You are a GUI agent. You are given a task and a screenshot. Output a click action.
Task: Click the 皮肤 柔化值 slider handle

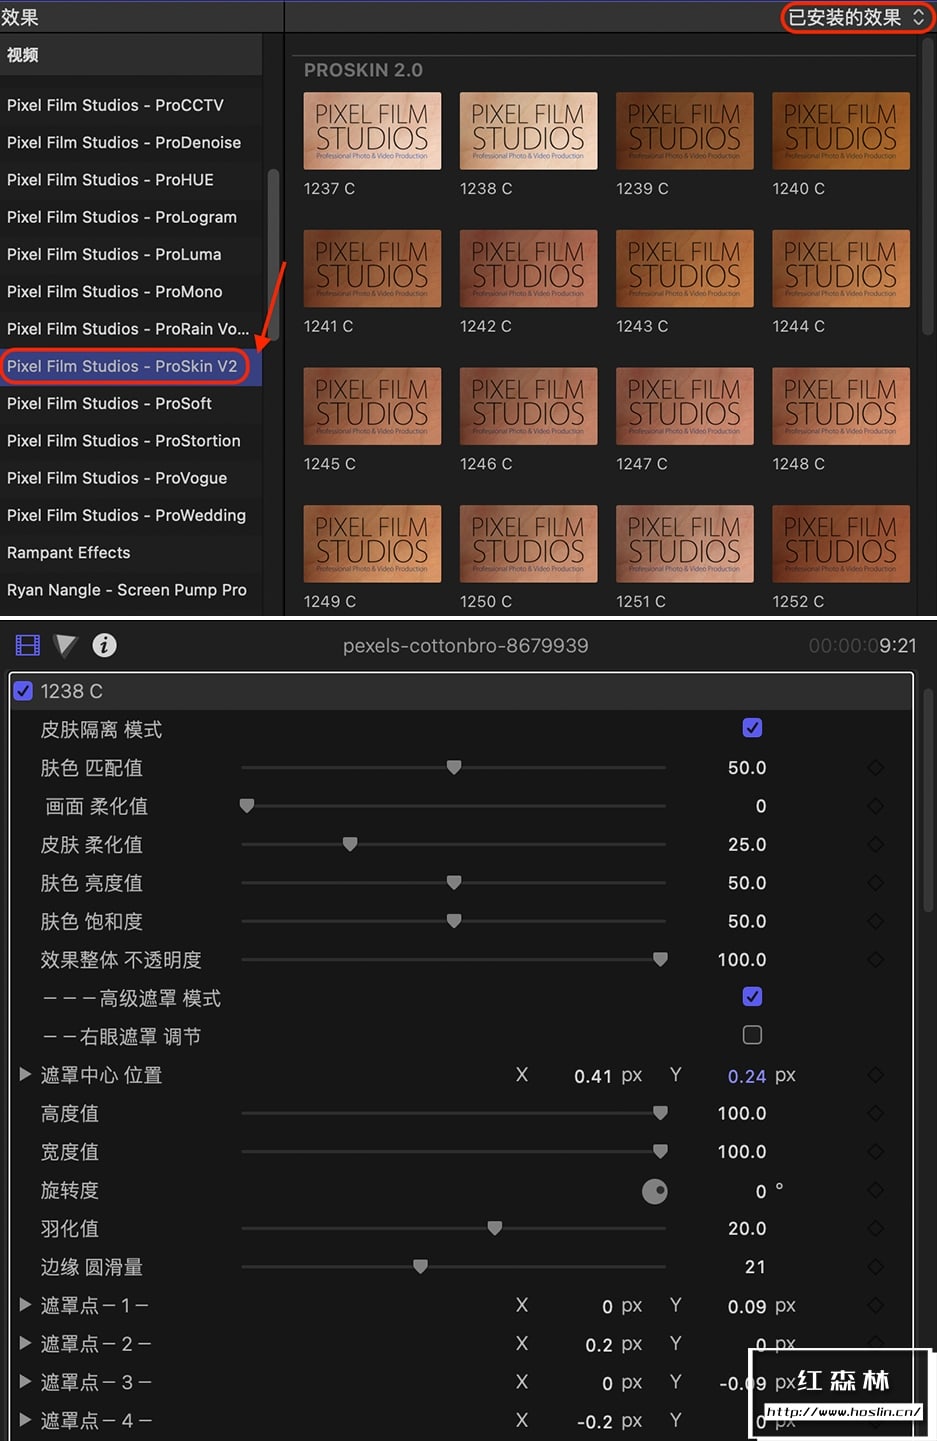point(350,844)
